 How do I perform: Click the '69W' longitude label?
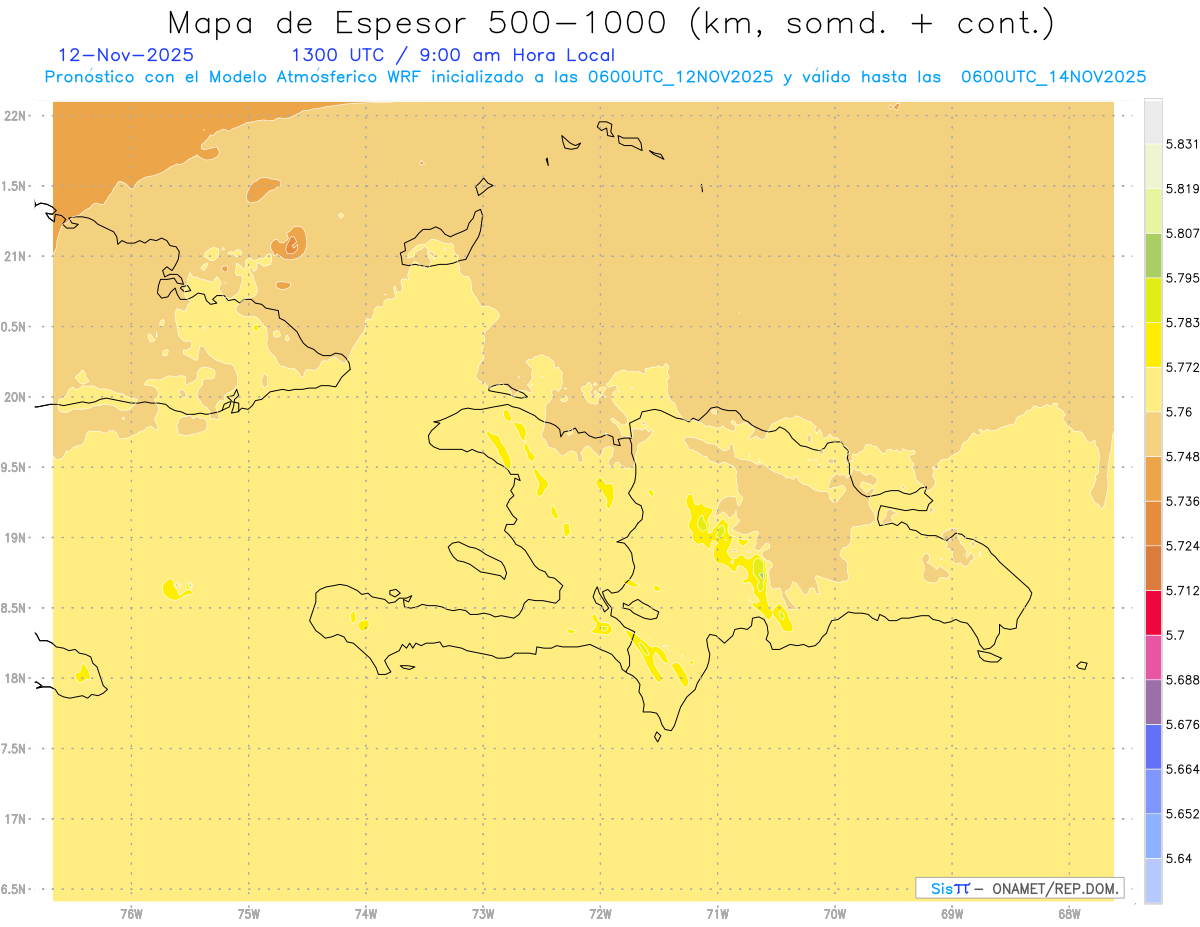click(x=952, y=914)
